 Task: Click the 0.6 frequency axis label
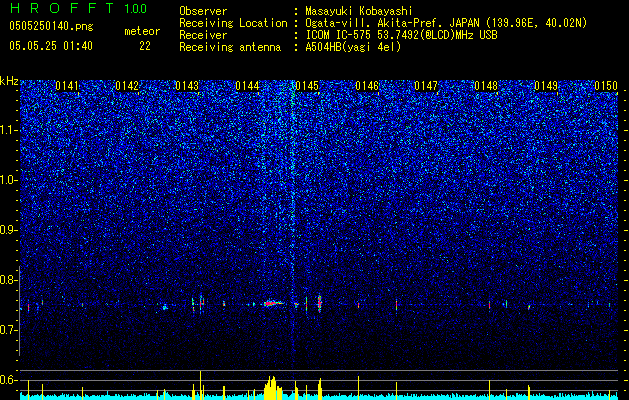pos(9,380)
